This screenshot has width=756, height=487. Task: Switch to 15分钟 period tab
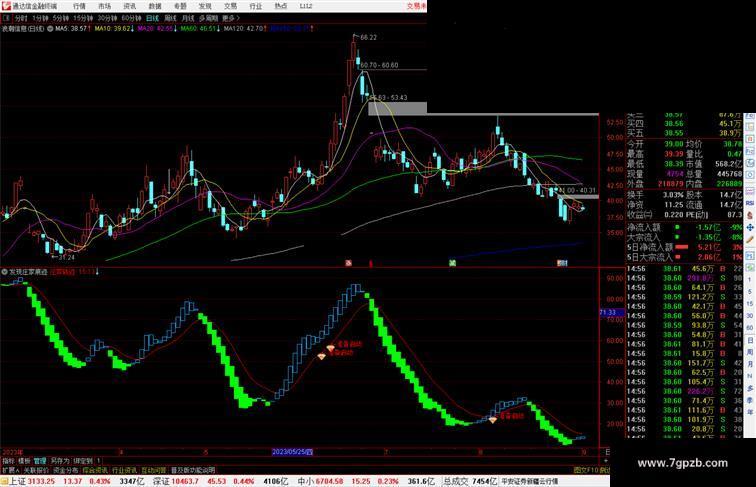pos(83,18)
